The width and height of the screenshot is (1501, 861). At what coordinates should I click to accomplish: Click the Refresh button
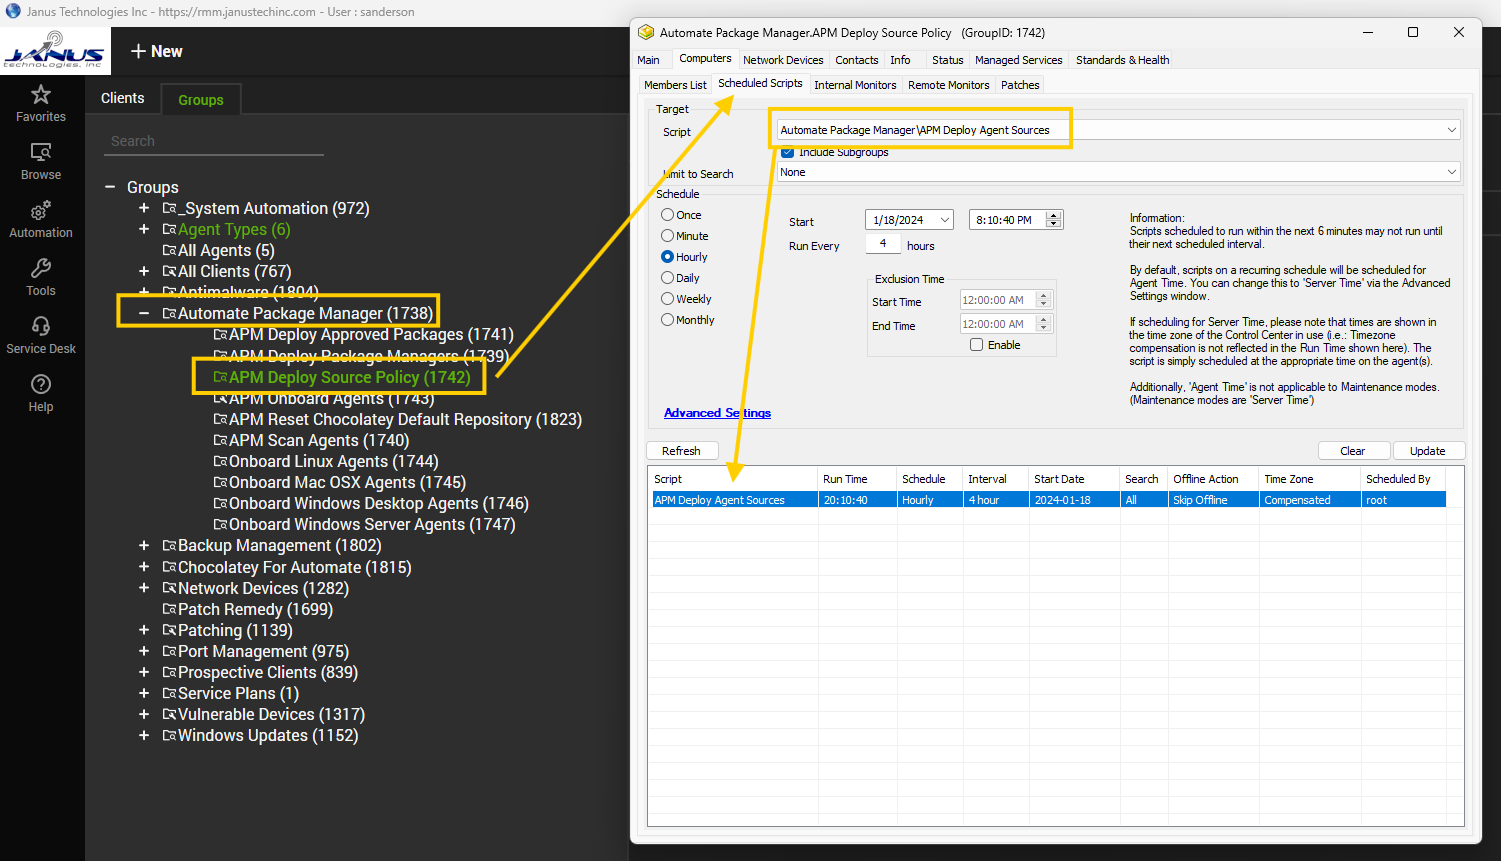682,451
